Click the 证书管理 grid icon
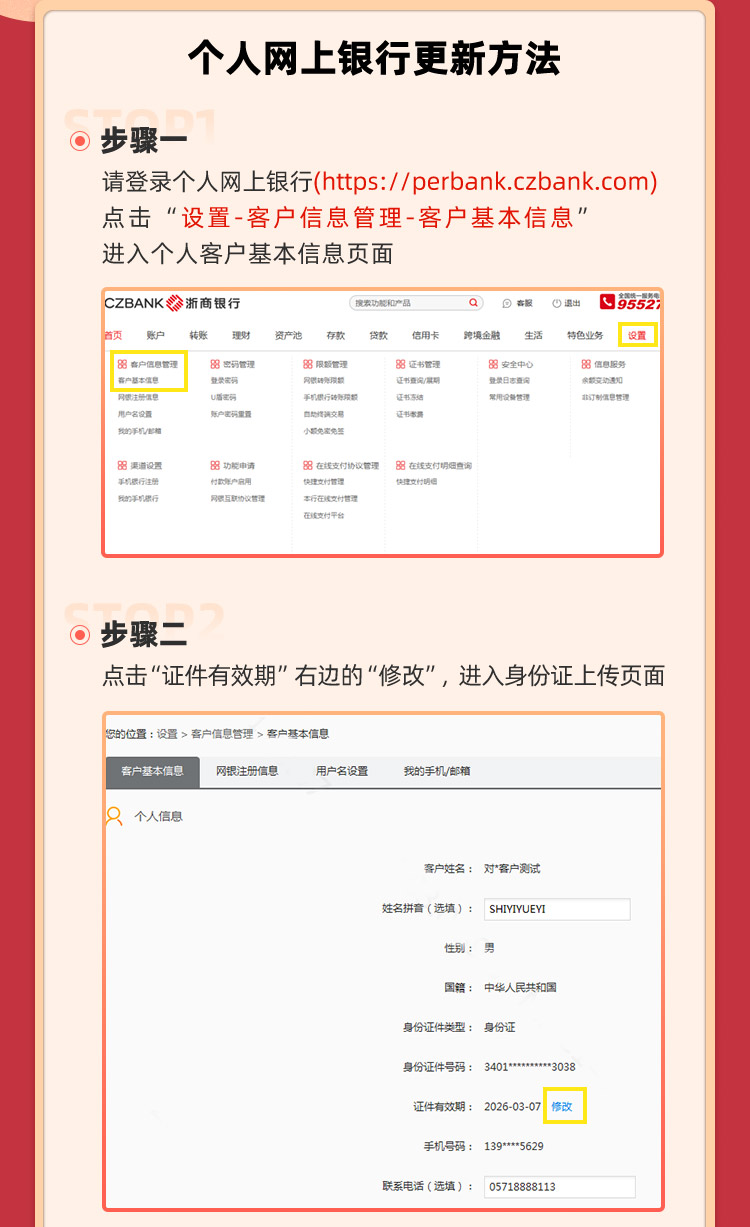750x1227 pixels. pos(400,365)
